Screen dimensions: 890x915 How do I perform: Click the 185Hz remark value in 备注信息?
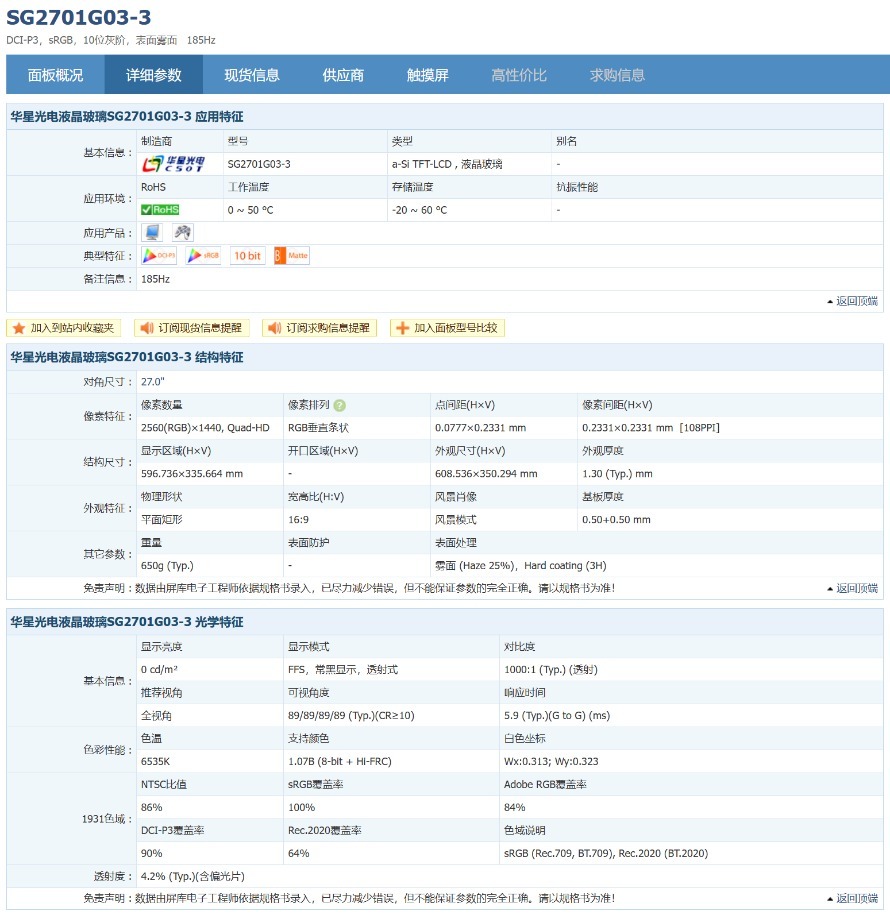155,279
